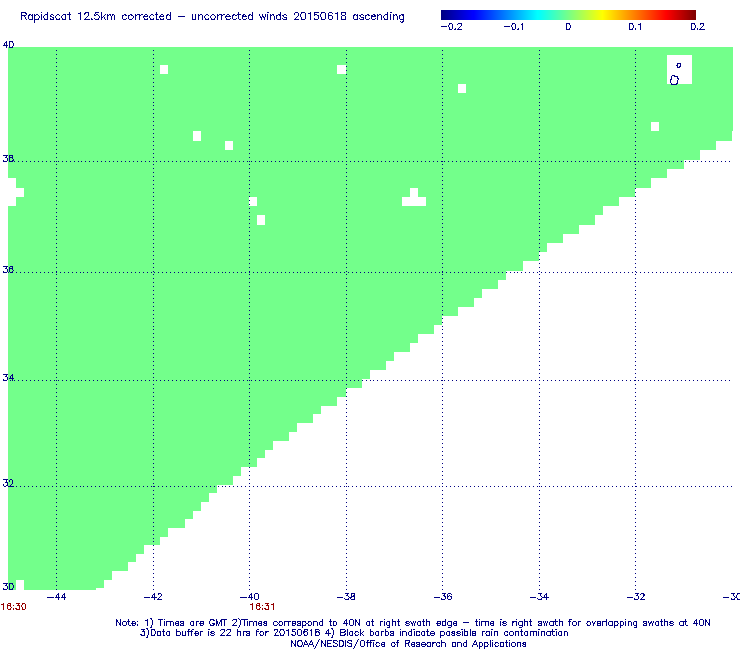740x650 pixels.
Task: Select the -0.1 color scale label
Action: [x=514, y=27]
